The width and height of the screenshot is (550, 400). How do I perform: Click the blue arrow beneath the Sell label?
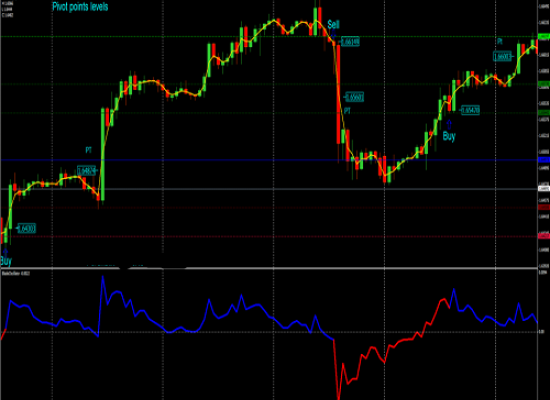(334, 34)
